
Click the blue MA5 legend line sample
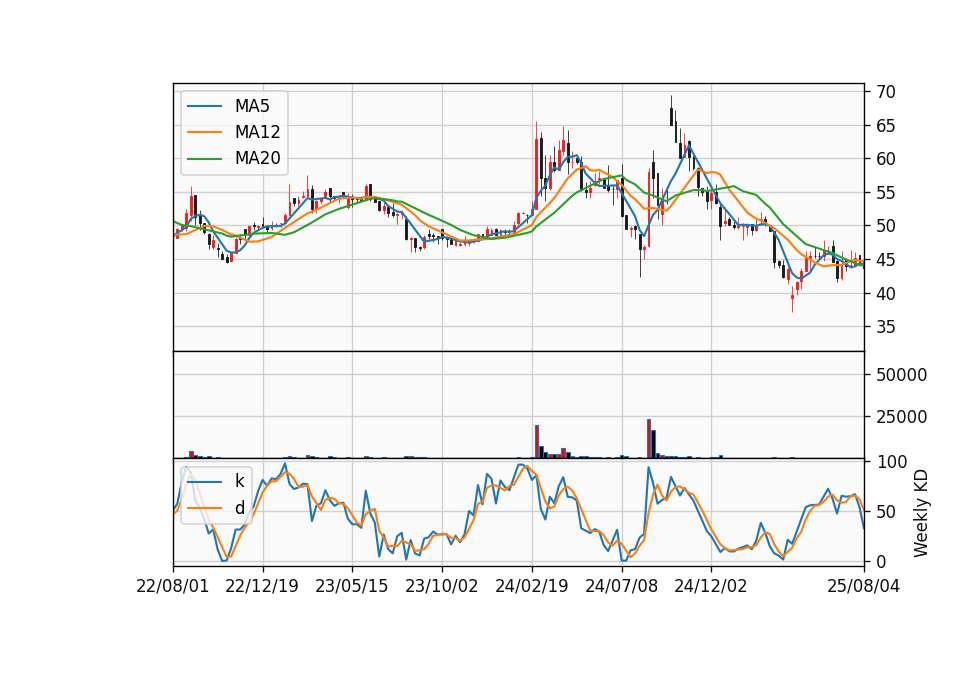[x=204, y=106]
